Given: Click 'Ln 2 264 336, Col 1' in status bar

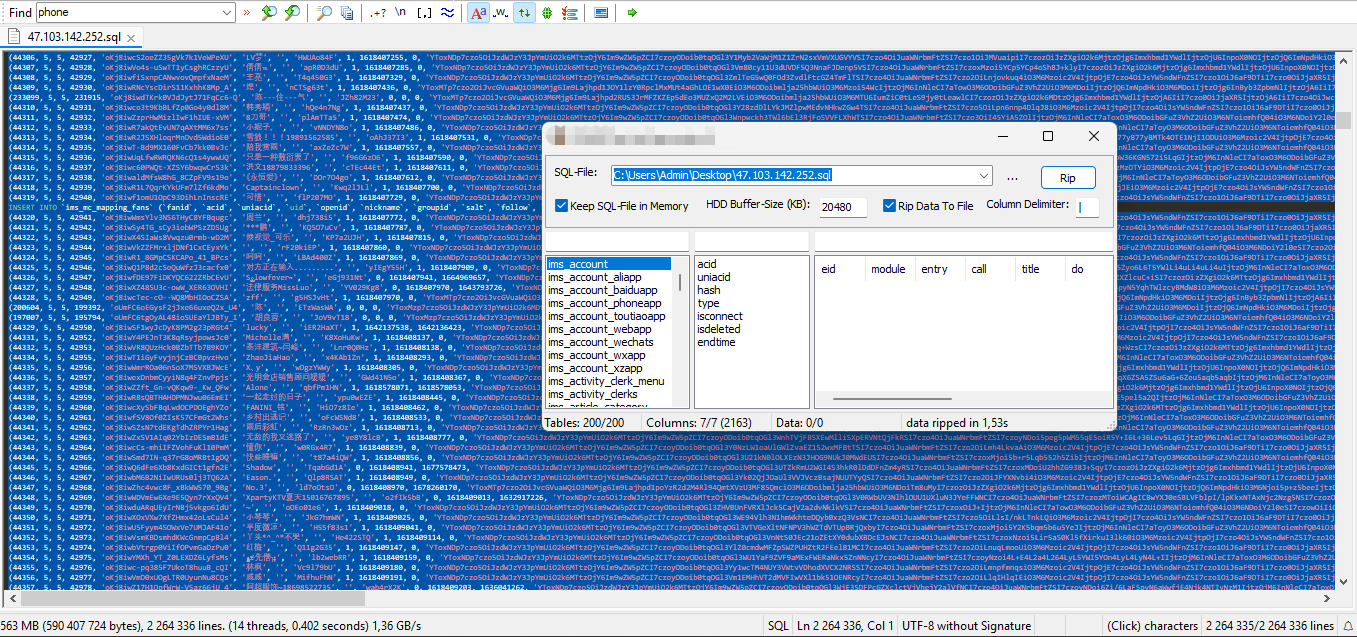Looking at the screenshot, I should click(845, 626).
